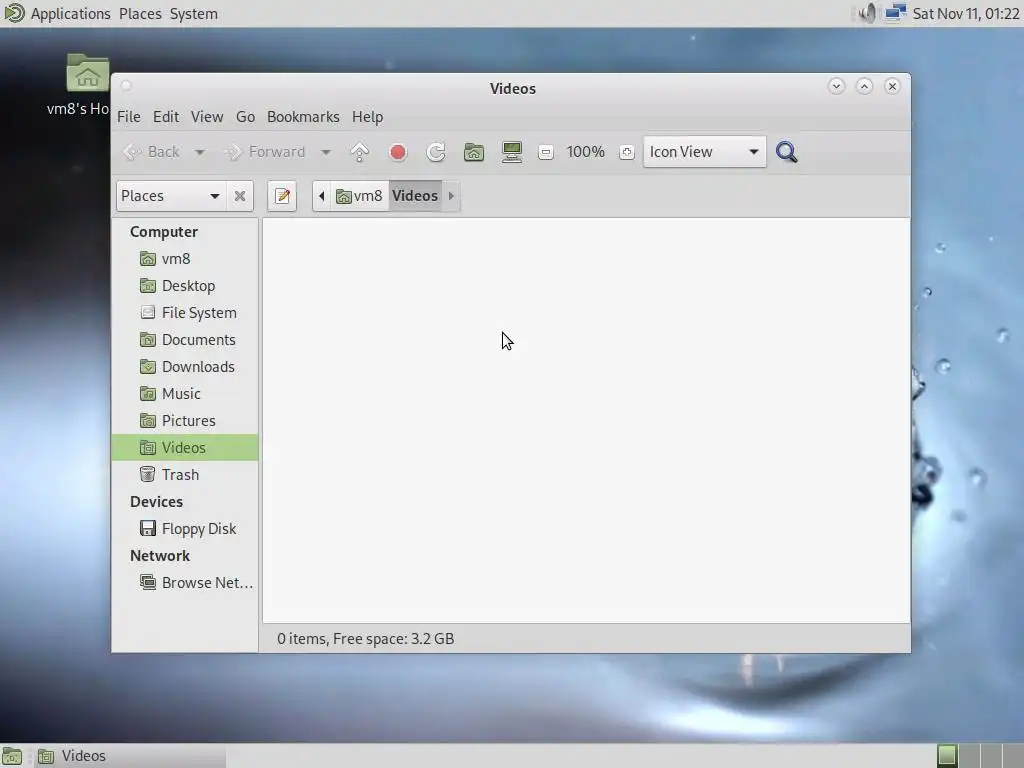Click the Back navigation button
The height and width of the screenshot is (768, 1024).
pyautogui.click(x=152, y=152)
